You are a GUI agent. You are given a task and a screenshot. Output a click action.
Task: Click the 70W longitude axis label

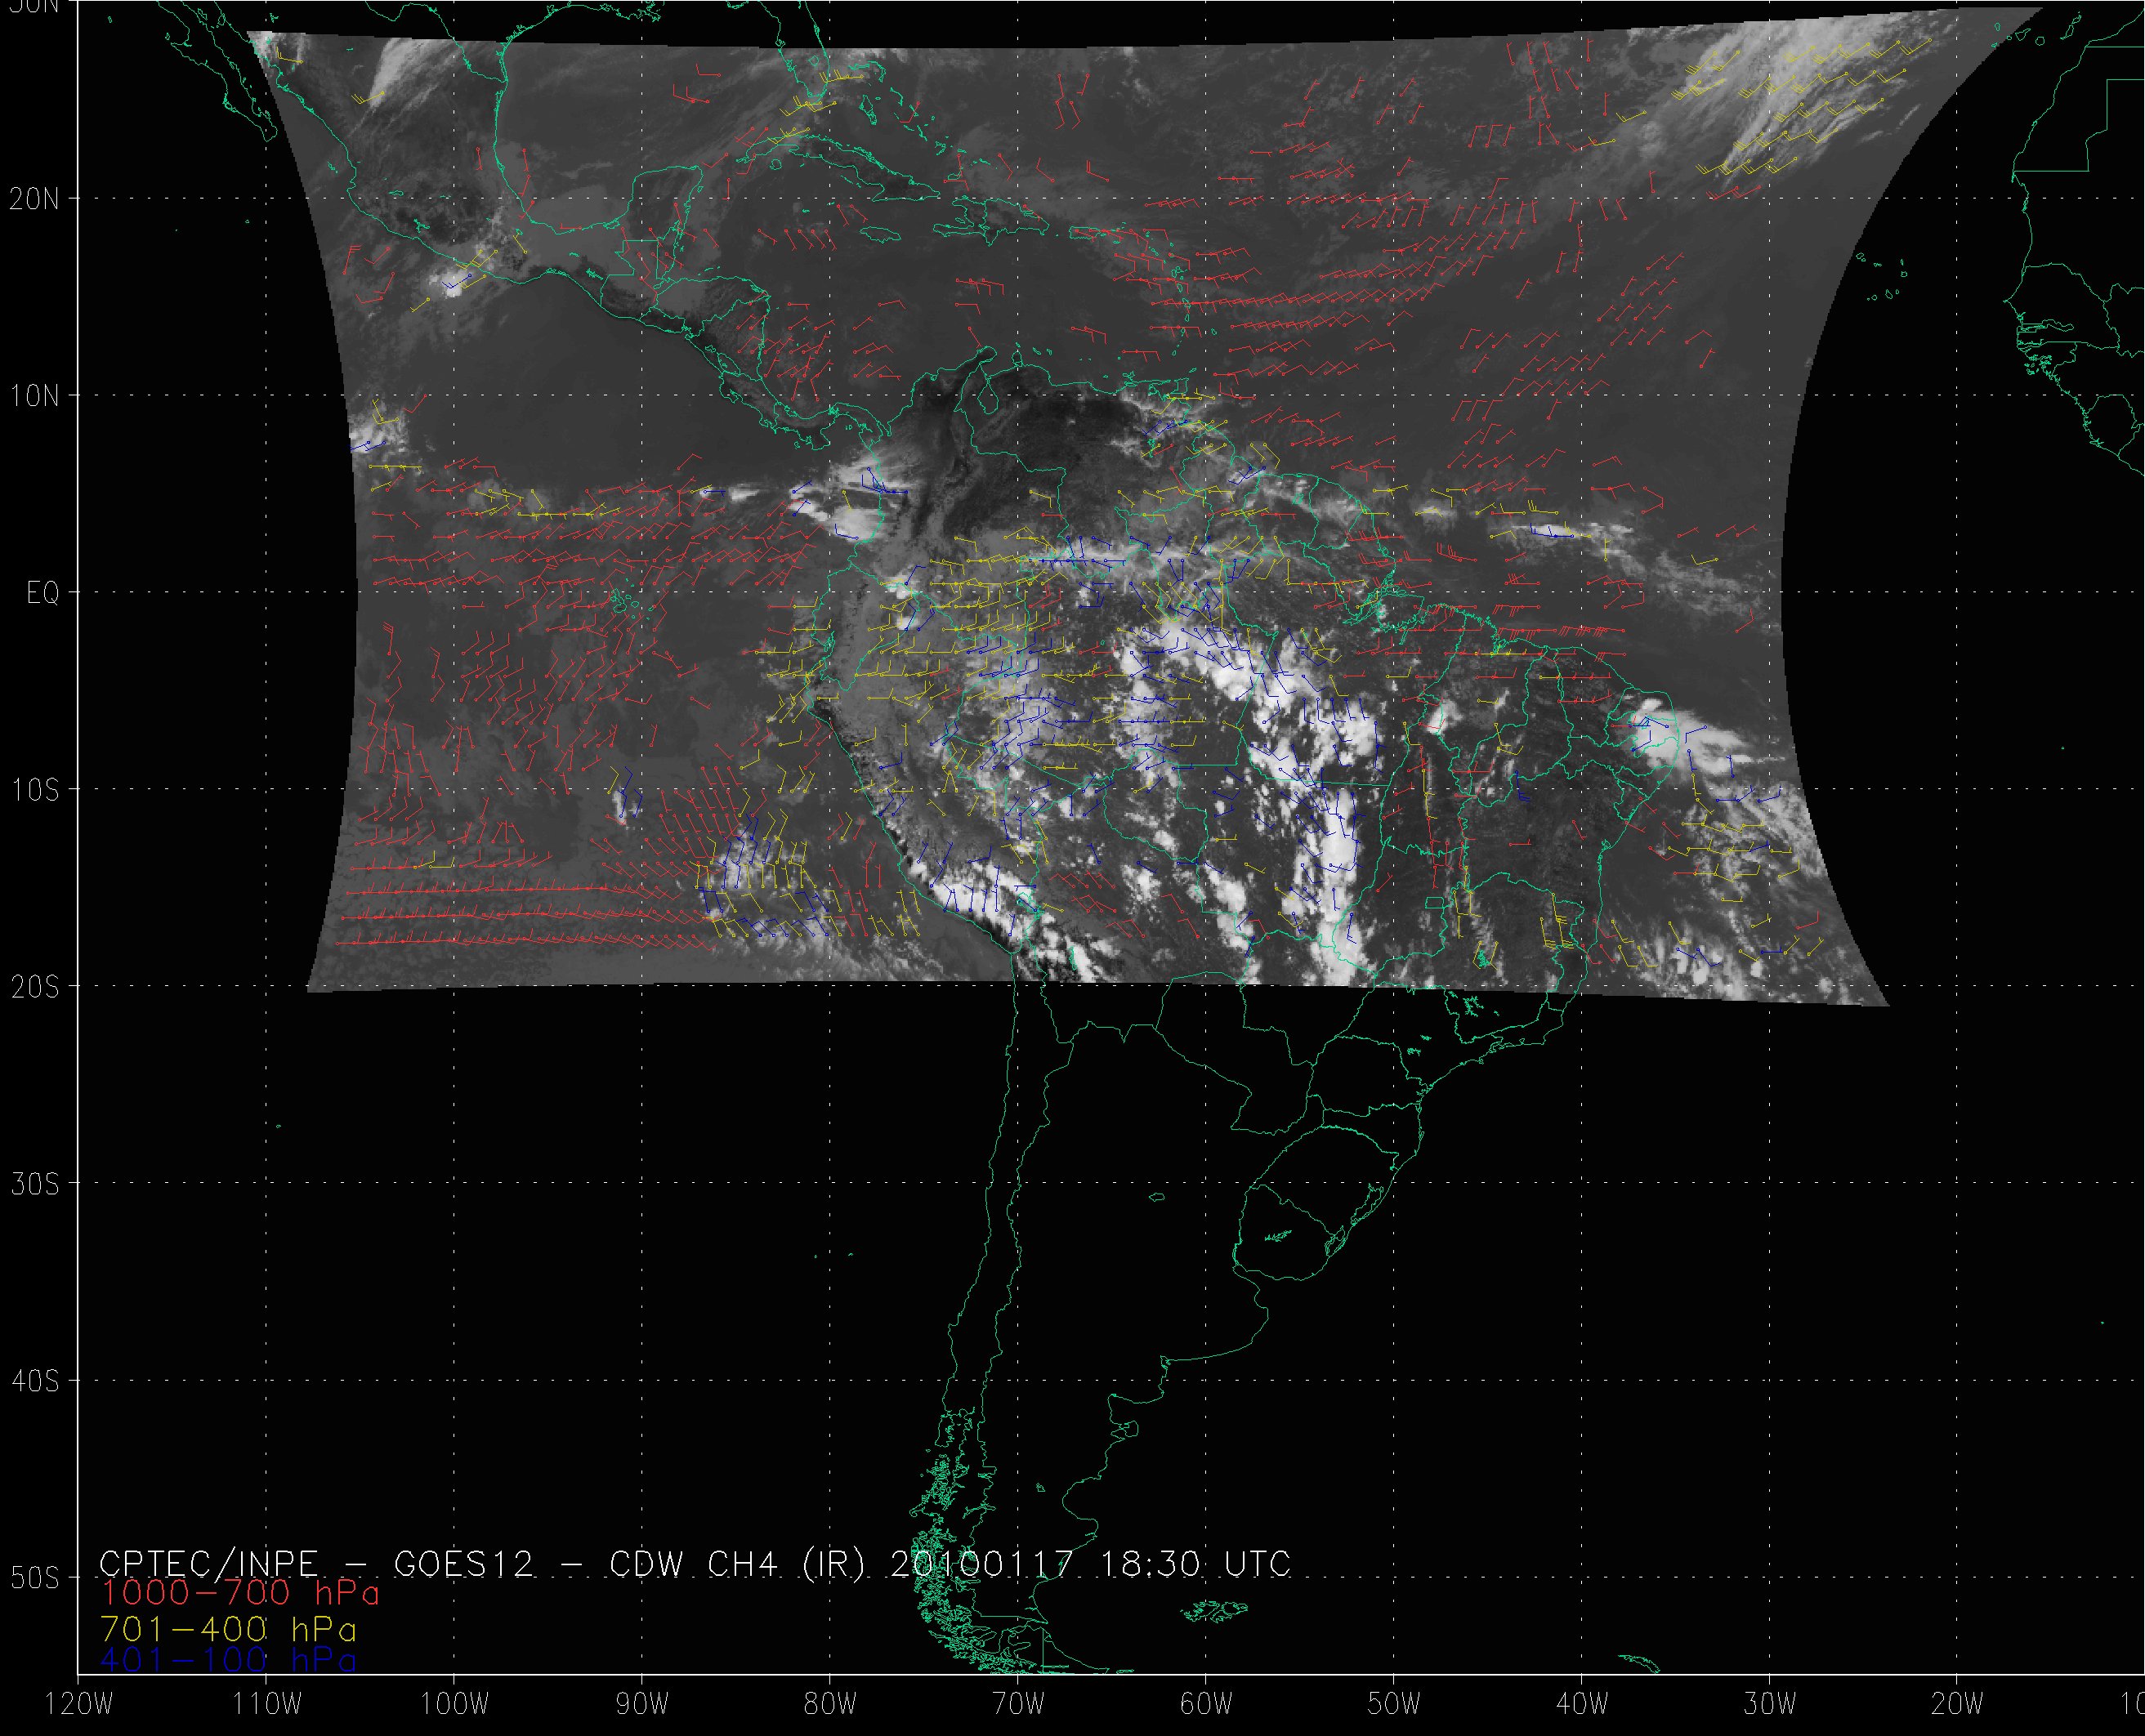tap(1018, 1705)
